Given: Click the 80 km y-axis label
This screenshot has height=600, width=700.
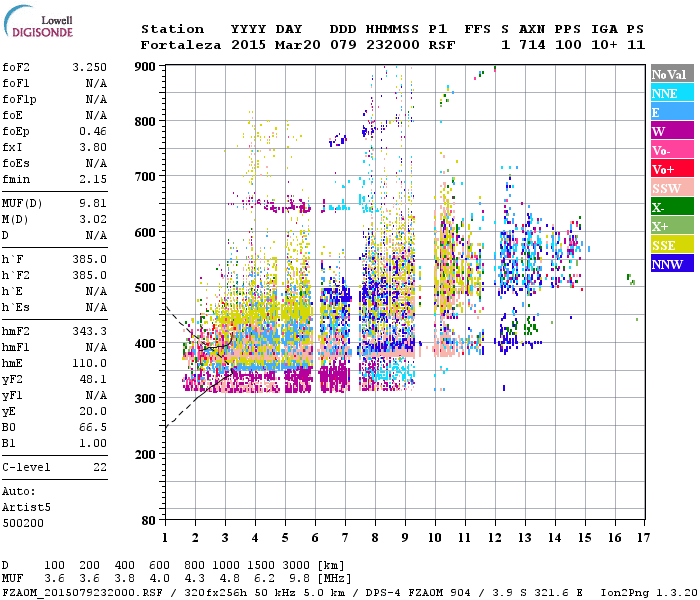Looking at the screenshot, I should point(149,521).
